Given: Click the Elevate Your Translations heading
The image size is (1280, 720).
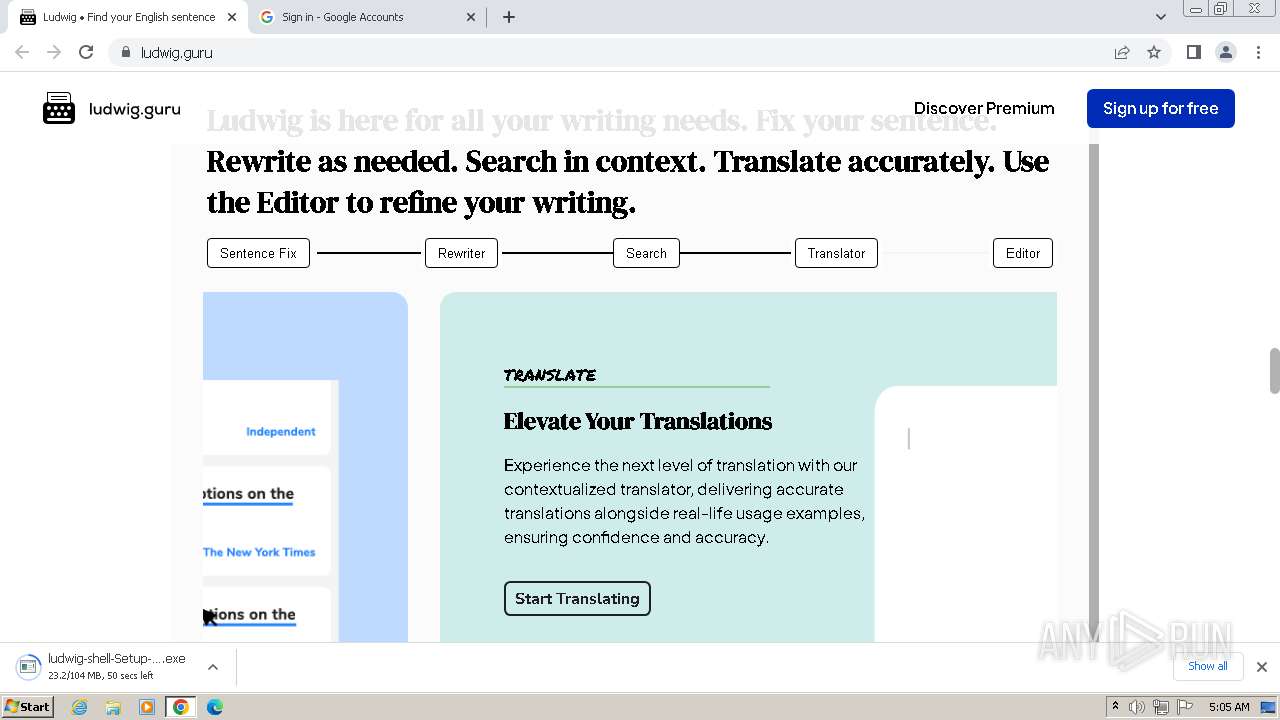Looking at the screenshot, I should tap(637, 421).
